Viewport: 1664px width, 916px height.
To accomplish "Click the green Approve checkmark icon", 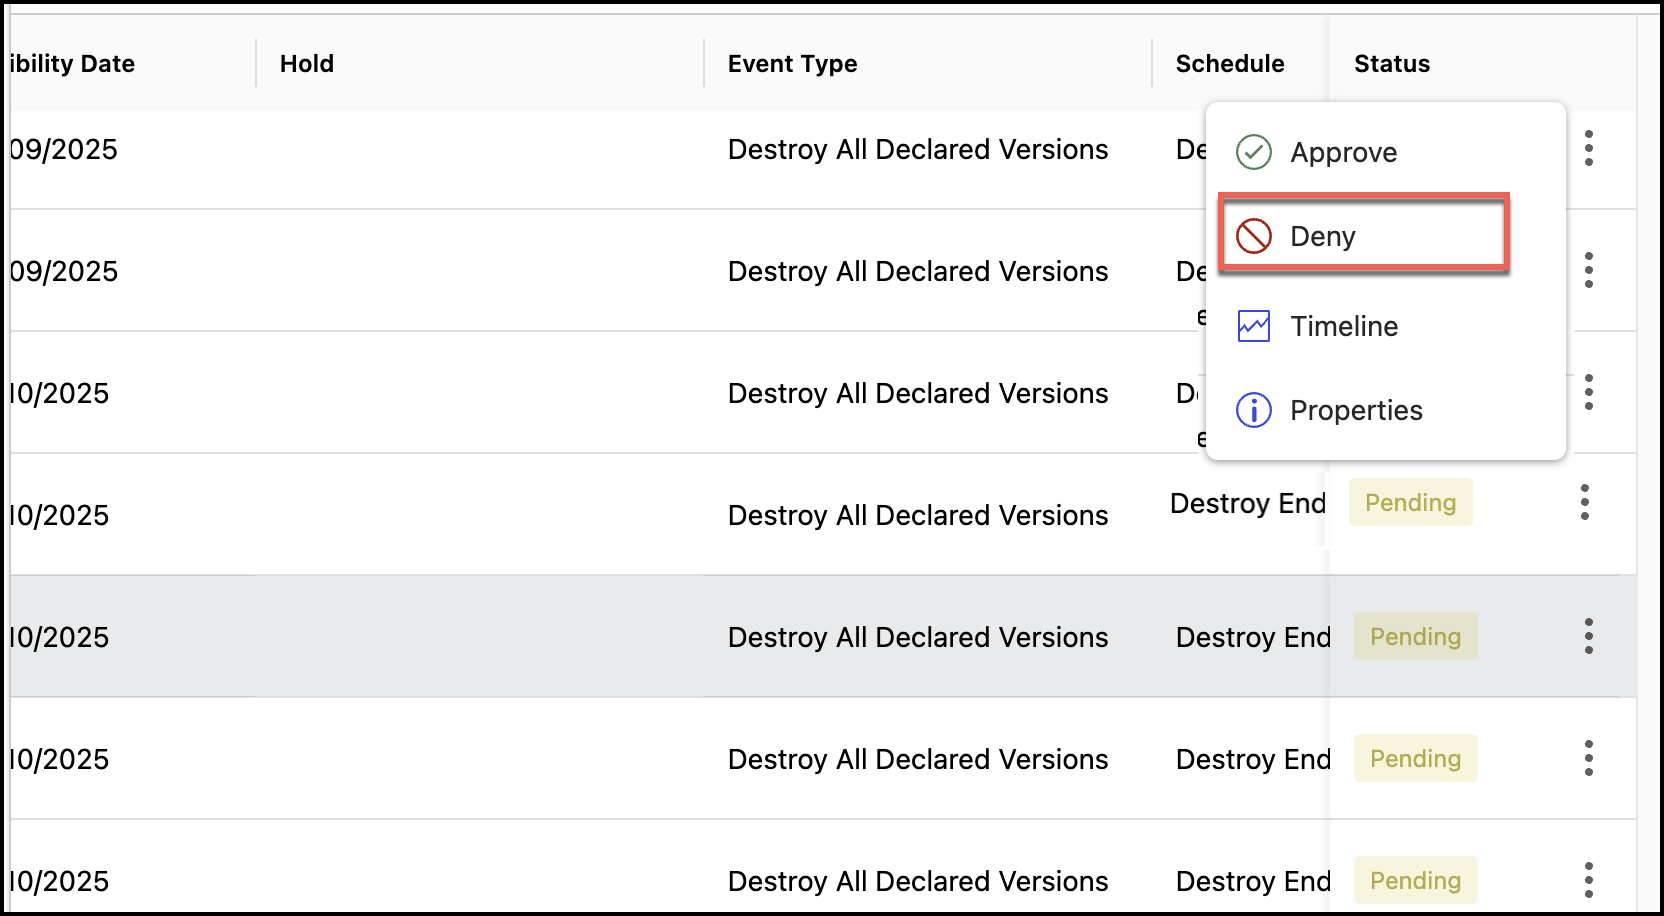I will tap(1253, 152).
